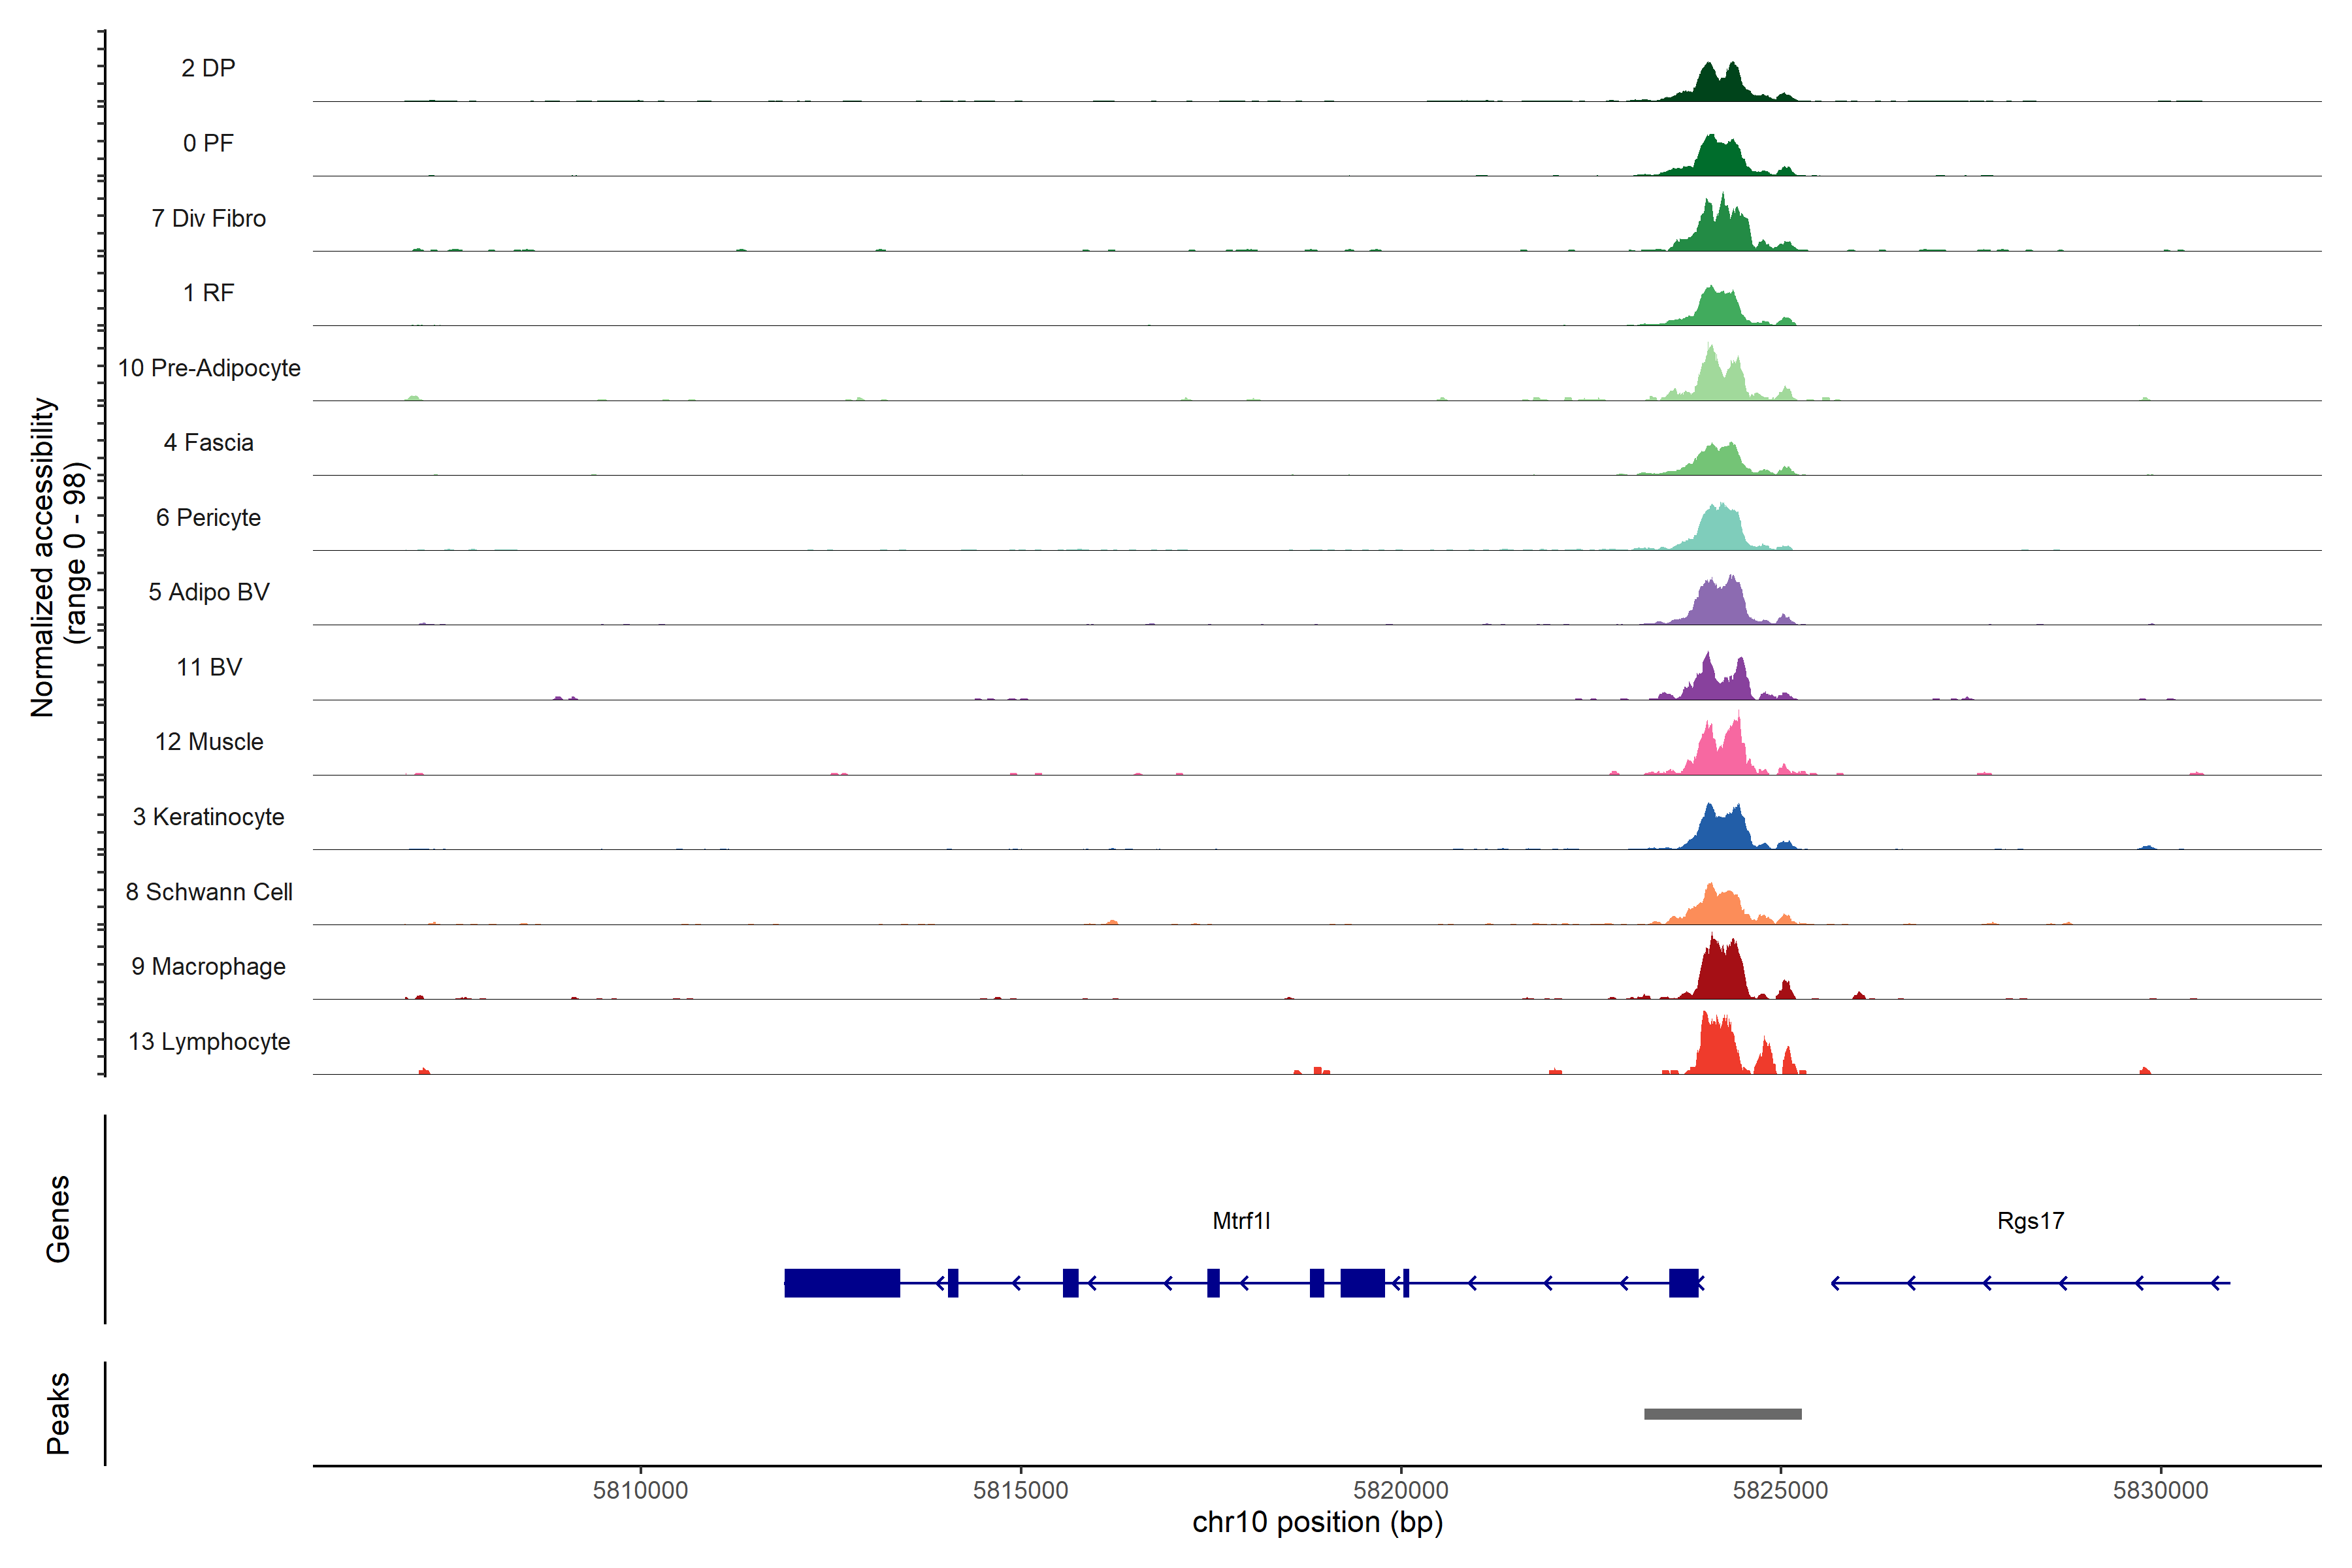Click the 10 Pre-Adipocyte track label
The height and width of the screenshot is (1568, 2352).
[209, 368]
